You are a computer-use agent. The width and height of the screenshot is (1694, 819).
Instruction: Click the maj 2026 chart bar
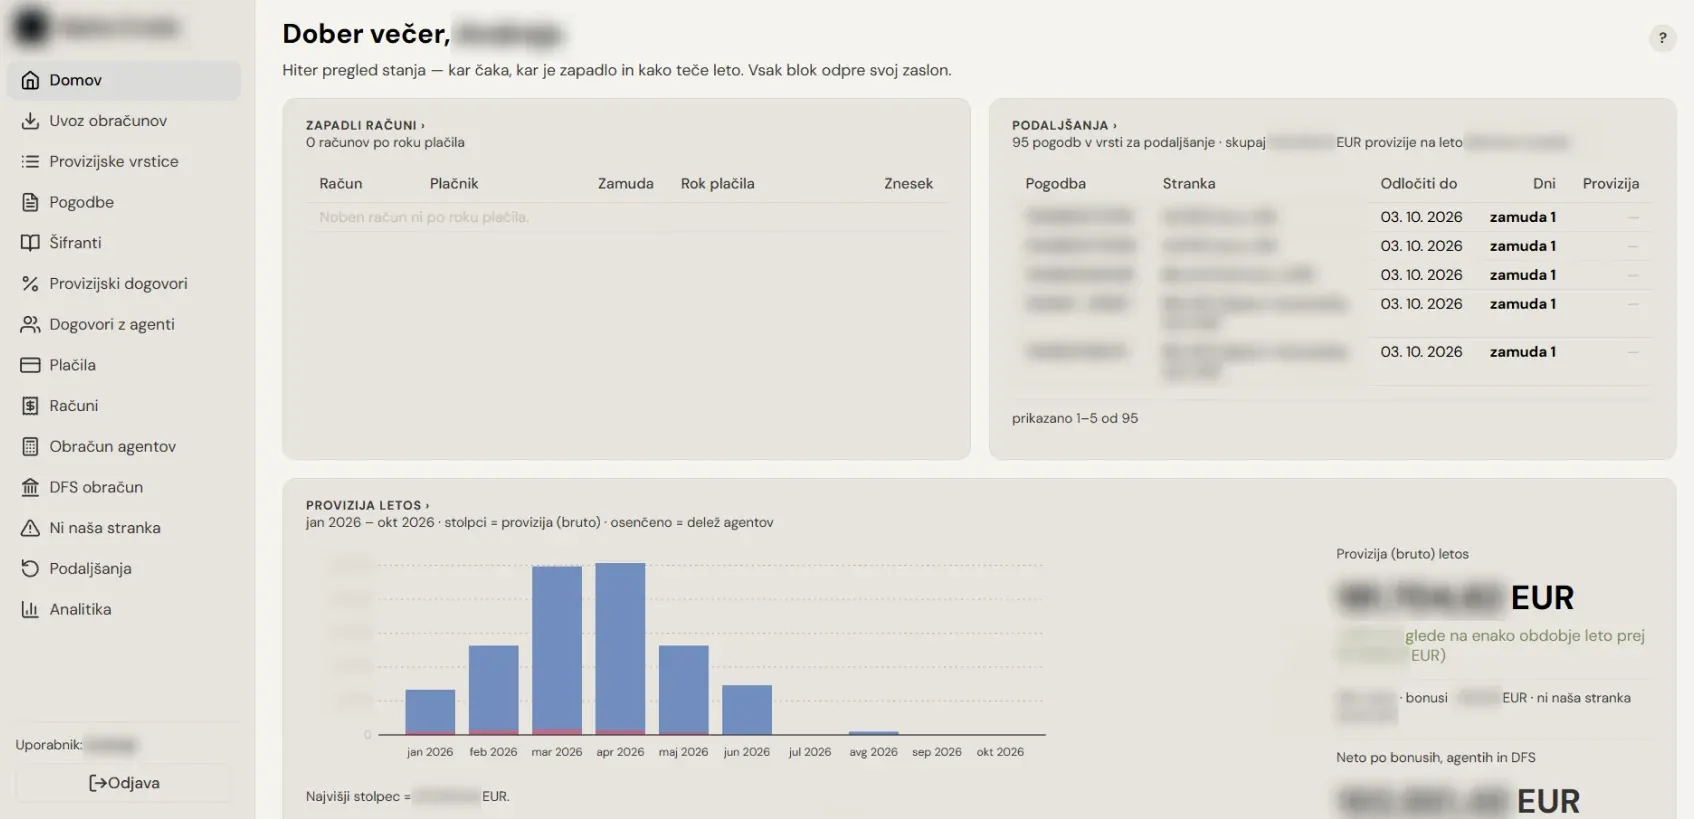(x=684, y=690)
